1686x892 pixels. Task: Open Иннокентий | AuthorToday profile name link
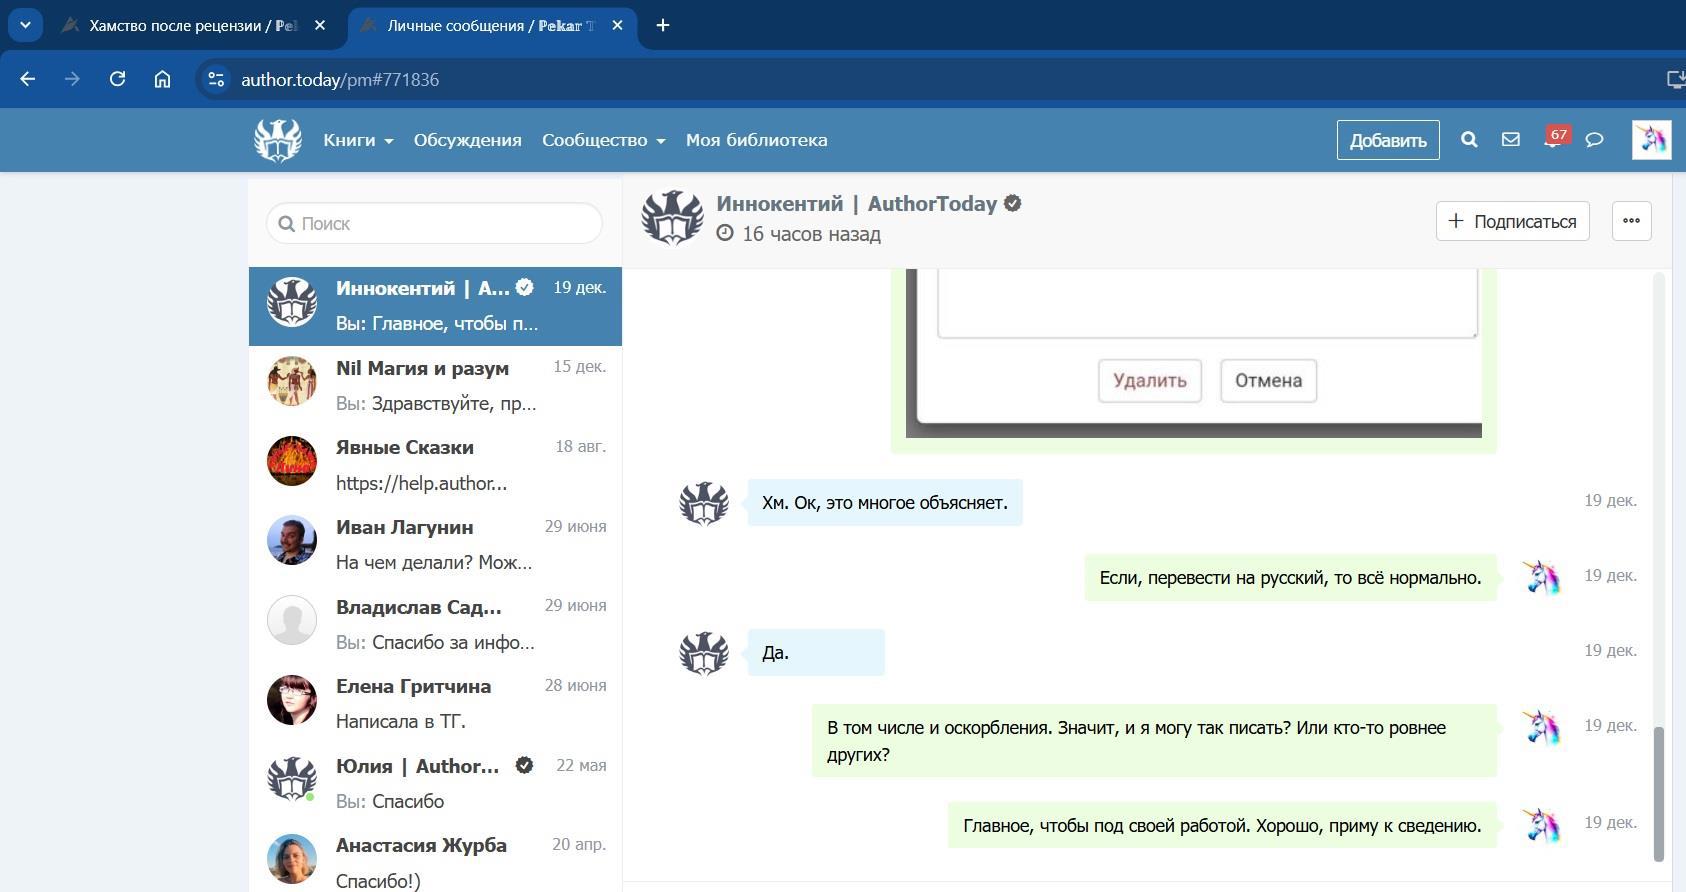[857, 204]
